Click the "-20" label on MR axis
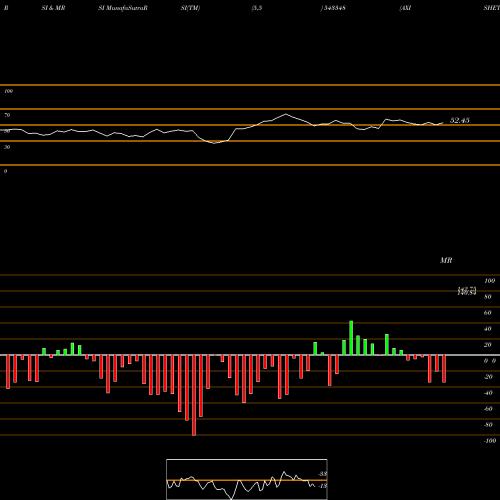 pyautogui.click(x=488, y=377)
